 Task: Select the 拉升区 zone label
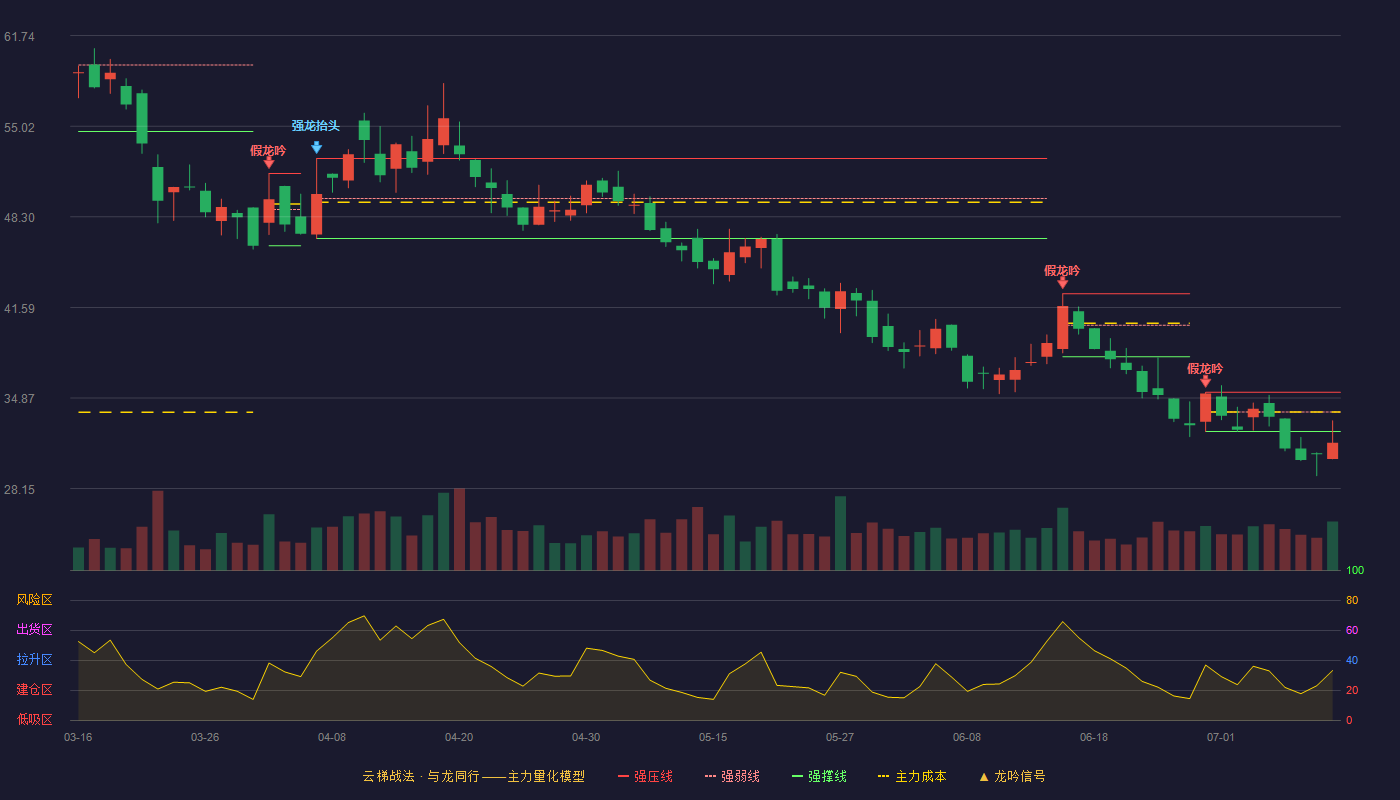click(x=34, y=660)
